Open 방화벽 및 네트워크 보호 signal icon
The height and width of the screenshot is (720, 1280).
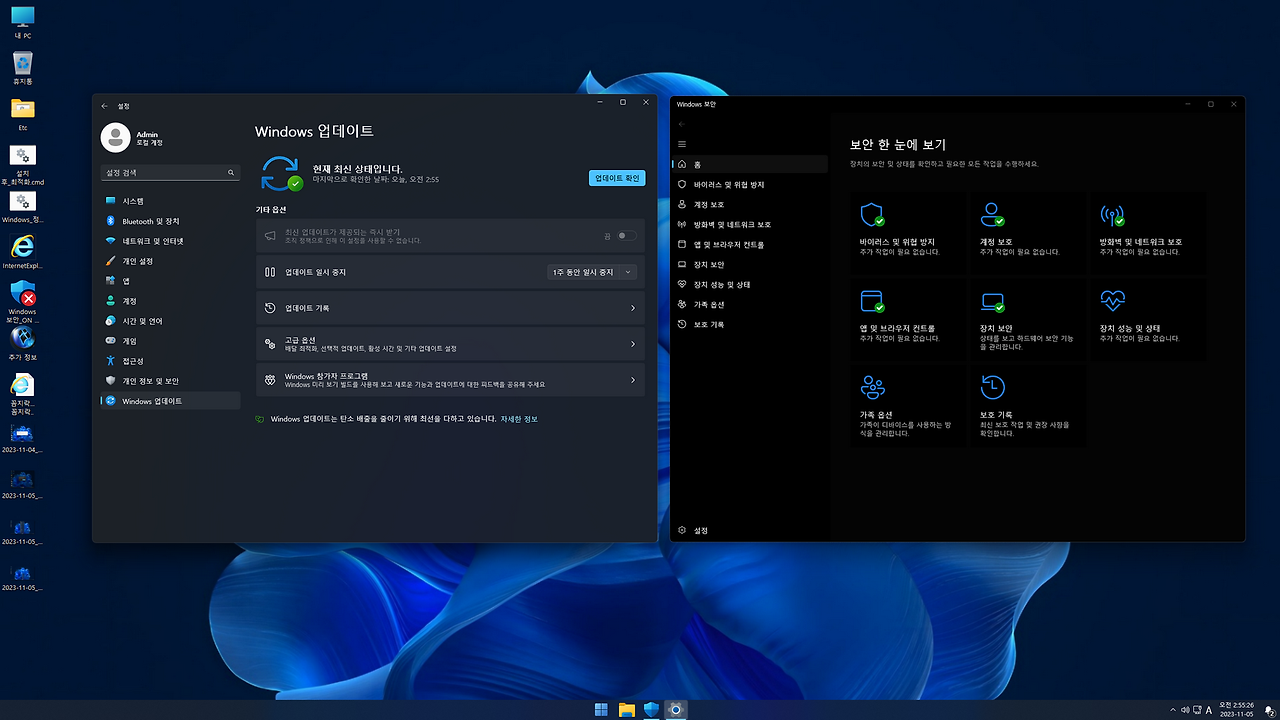coord(1110,214)
